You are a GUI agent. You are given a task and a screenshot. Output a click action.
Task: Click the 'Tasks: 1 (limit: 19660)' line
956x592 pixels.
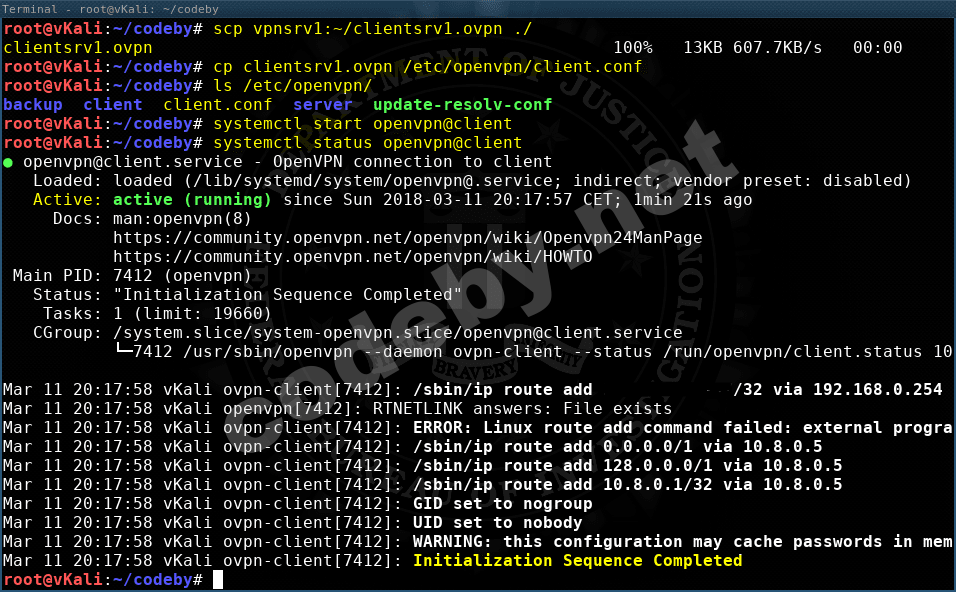pos(157,314)
